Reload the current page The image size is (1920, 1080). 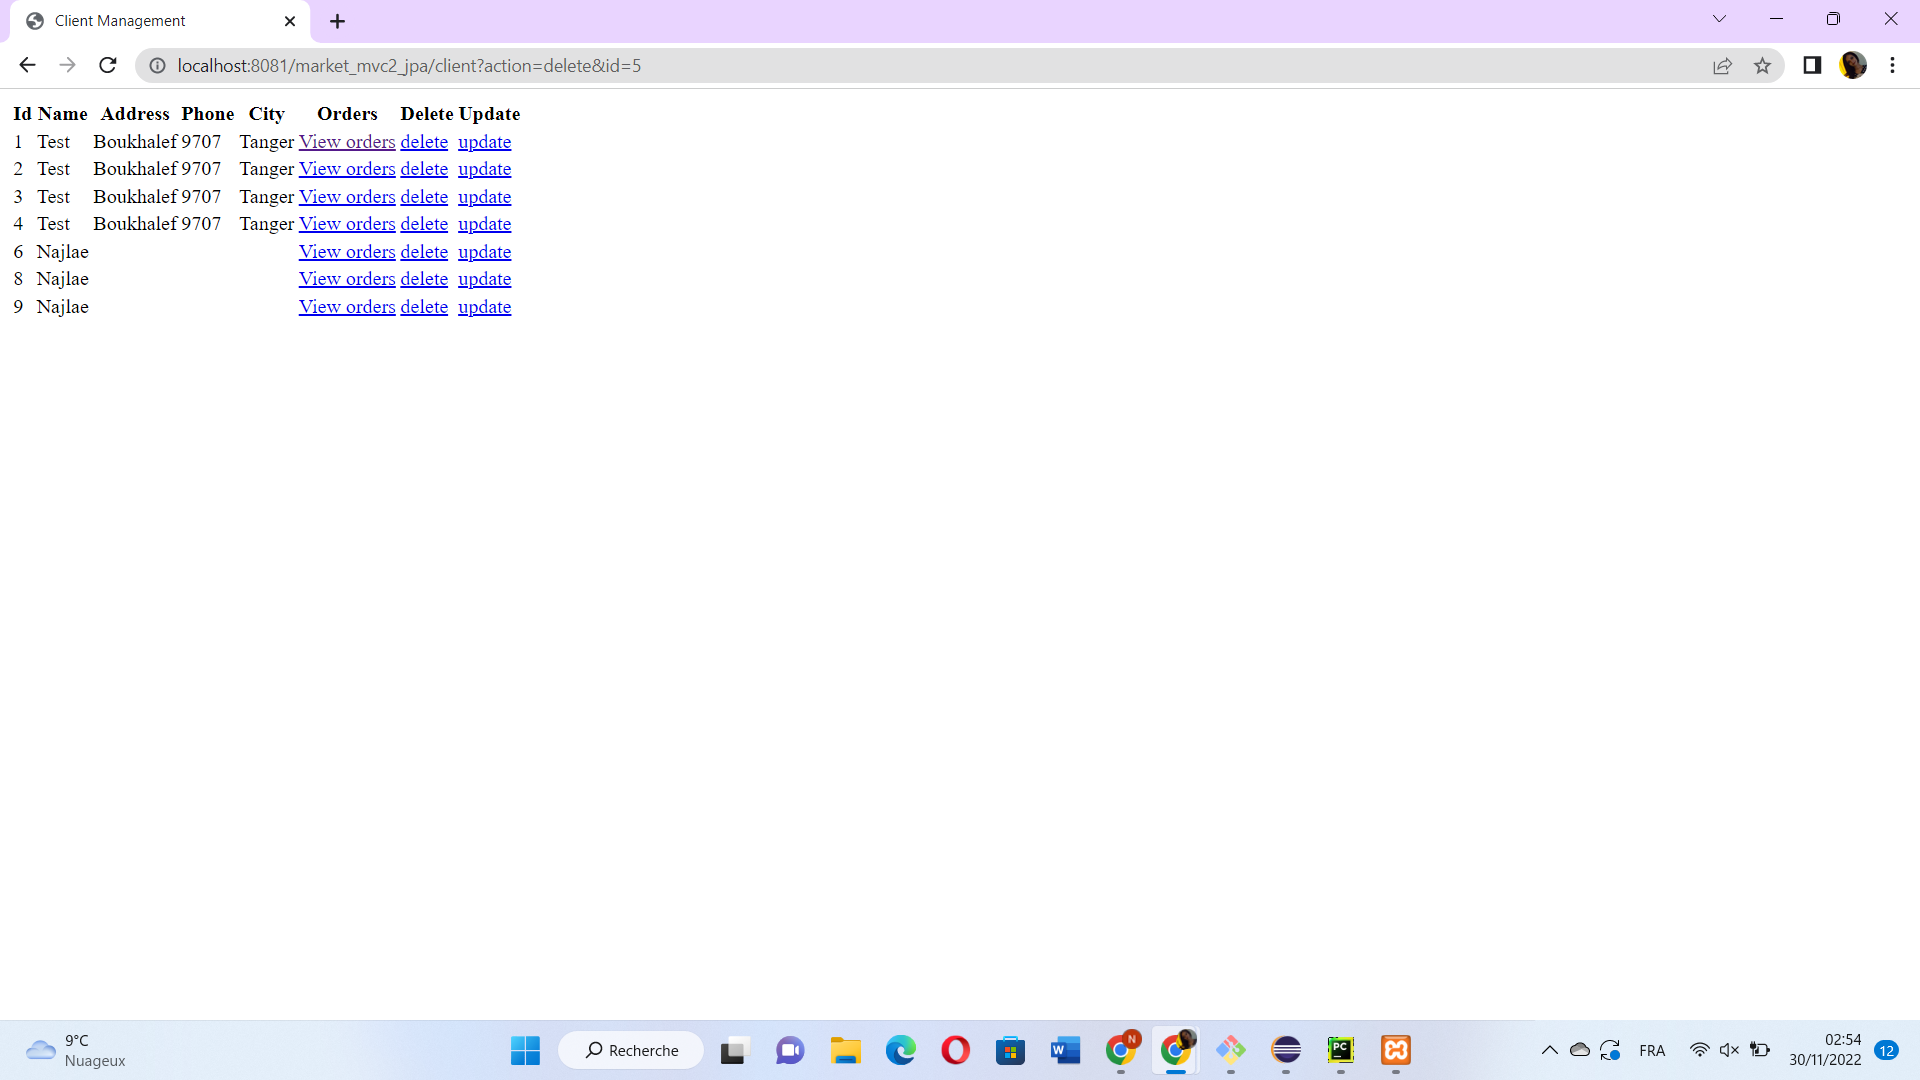[108, 66]
